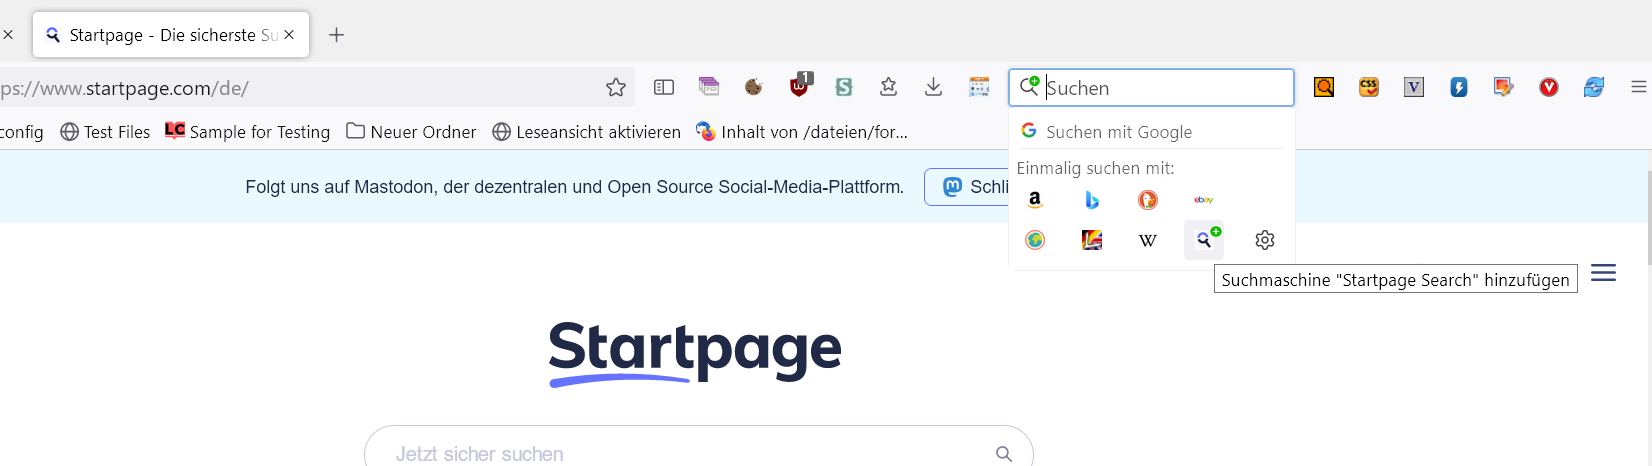This screenshot has width=1652, height=466.
Task: Search once with DuckDuckGo
Action: click(x=1148, y=200)
